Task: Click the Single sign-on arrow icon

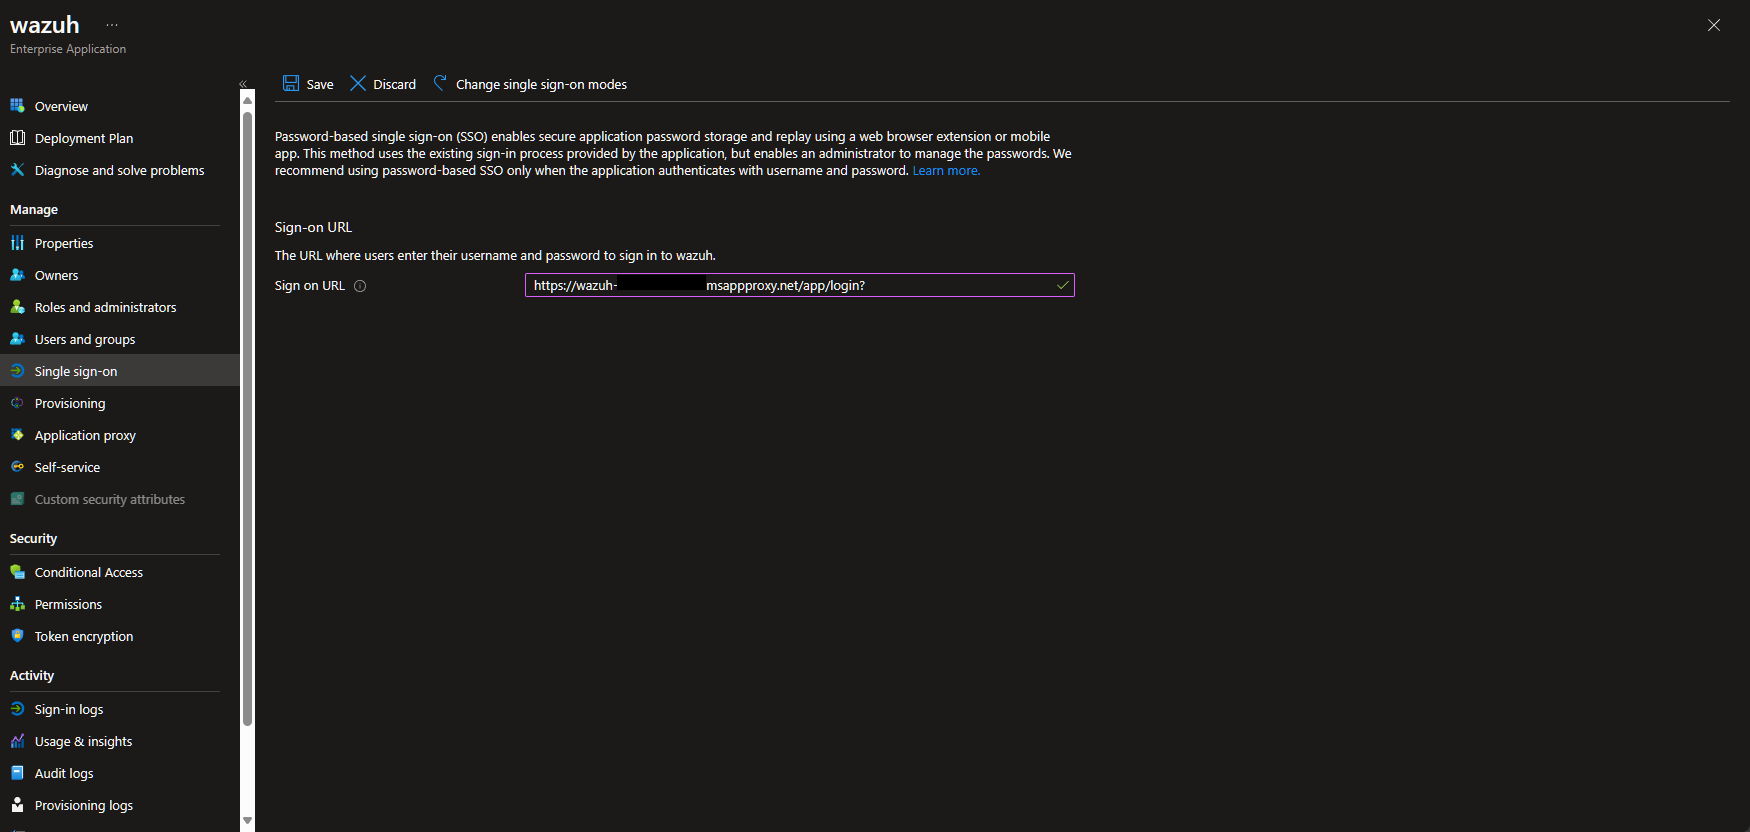Action: coord(17,371)
